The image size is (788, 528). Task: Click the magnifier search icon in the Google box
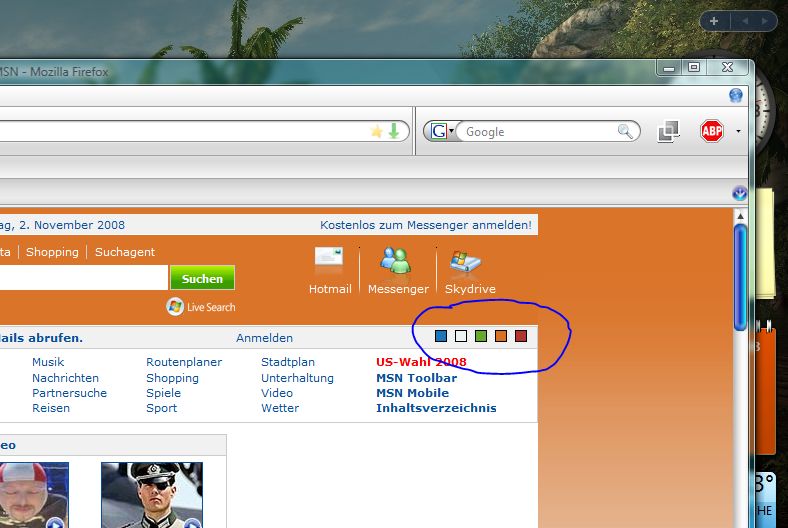[x=625, y=132]
